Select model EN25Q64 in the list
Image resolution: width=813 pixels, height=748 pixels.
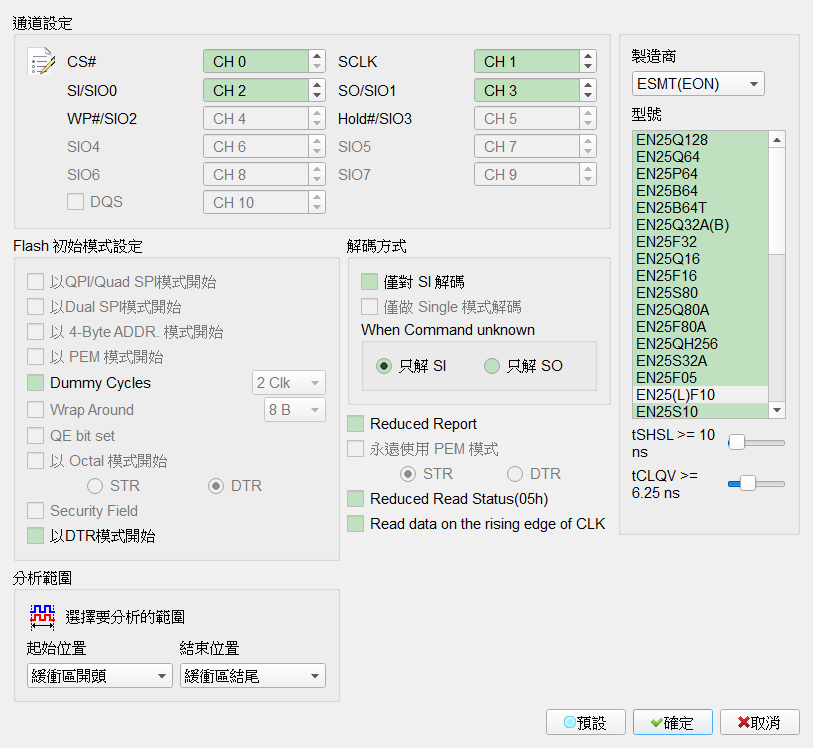coord(700,157)
